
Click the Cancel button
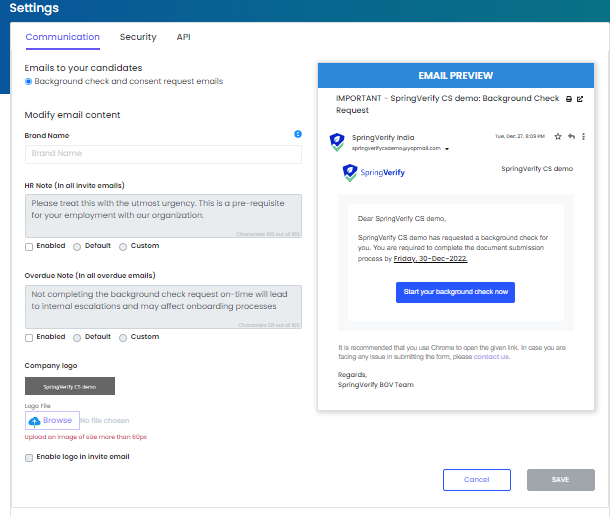click(477, 480)
